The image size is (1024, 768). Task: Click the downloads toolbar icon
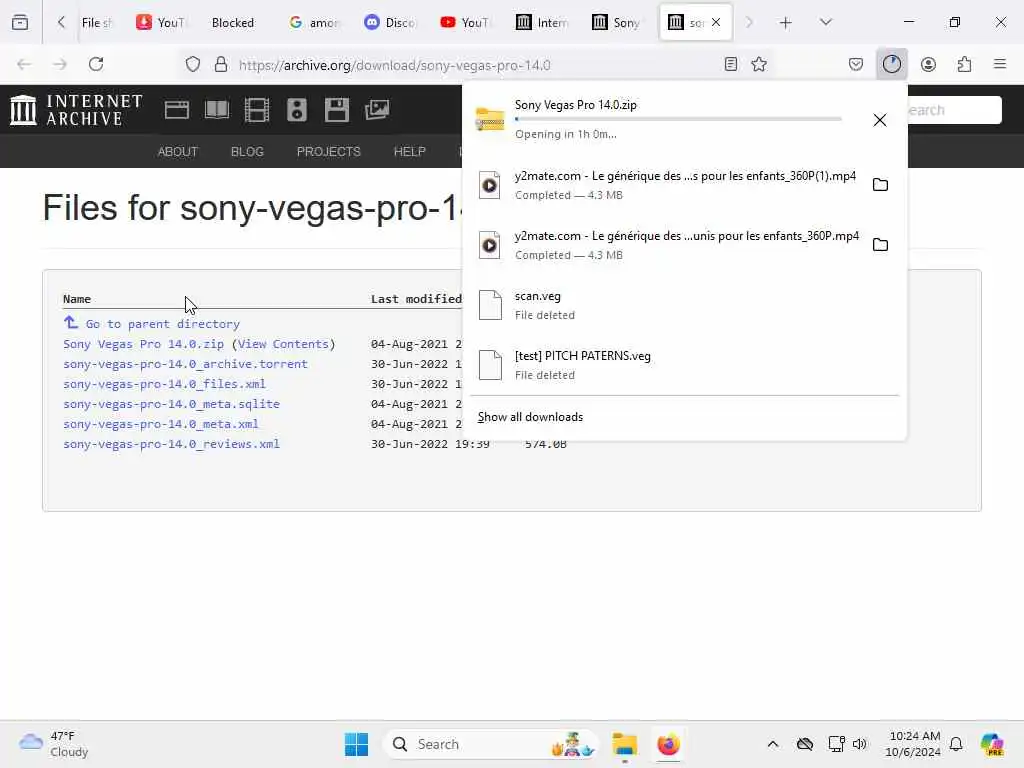(x=891, y=64)
